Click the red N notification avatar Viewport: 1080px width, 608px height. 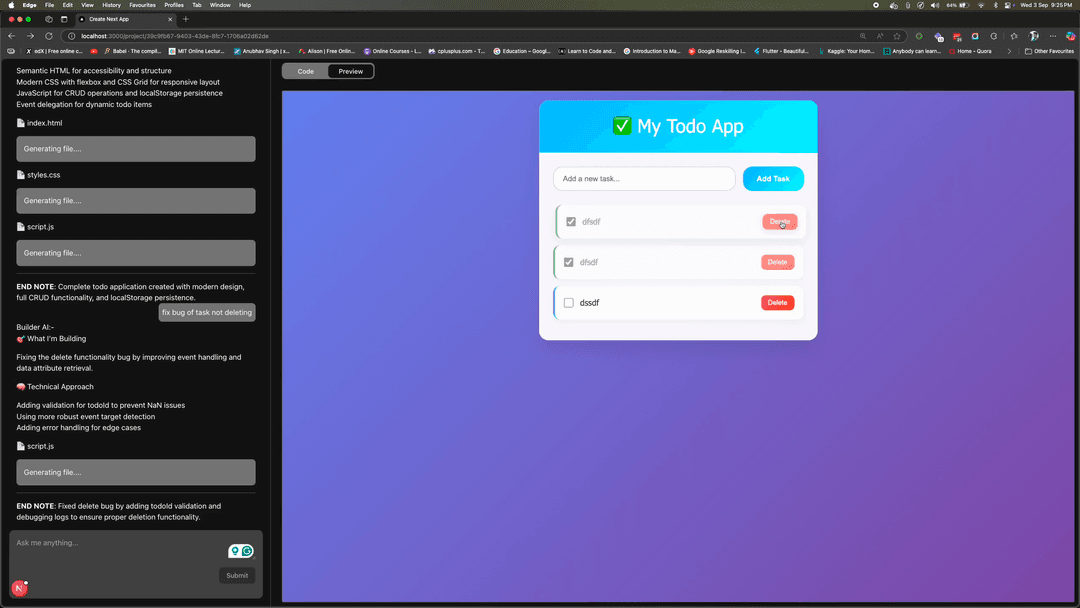(18, 587)
